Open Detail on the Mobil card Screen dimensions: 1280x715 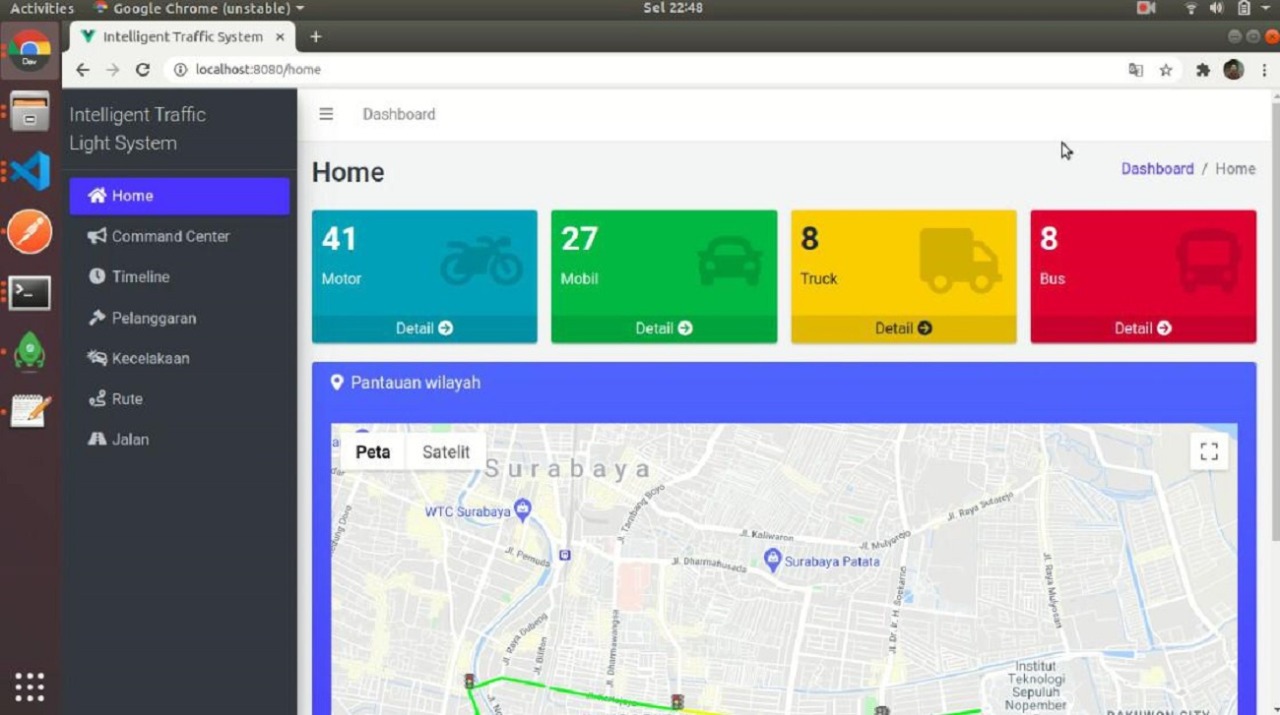pyautogui.click(x=663, y=328)
